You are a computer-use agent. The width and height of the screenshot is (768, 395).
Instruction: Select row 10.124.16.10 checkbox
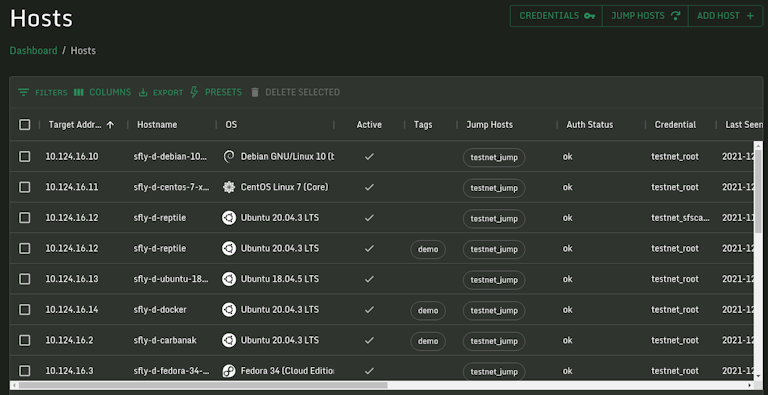click(x=24, y=156)
